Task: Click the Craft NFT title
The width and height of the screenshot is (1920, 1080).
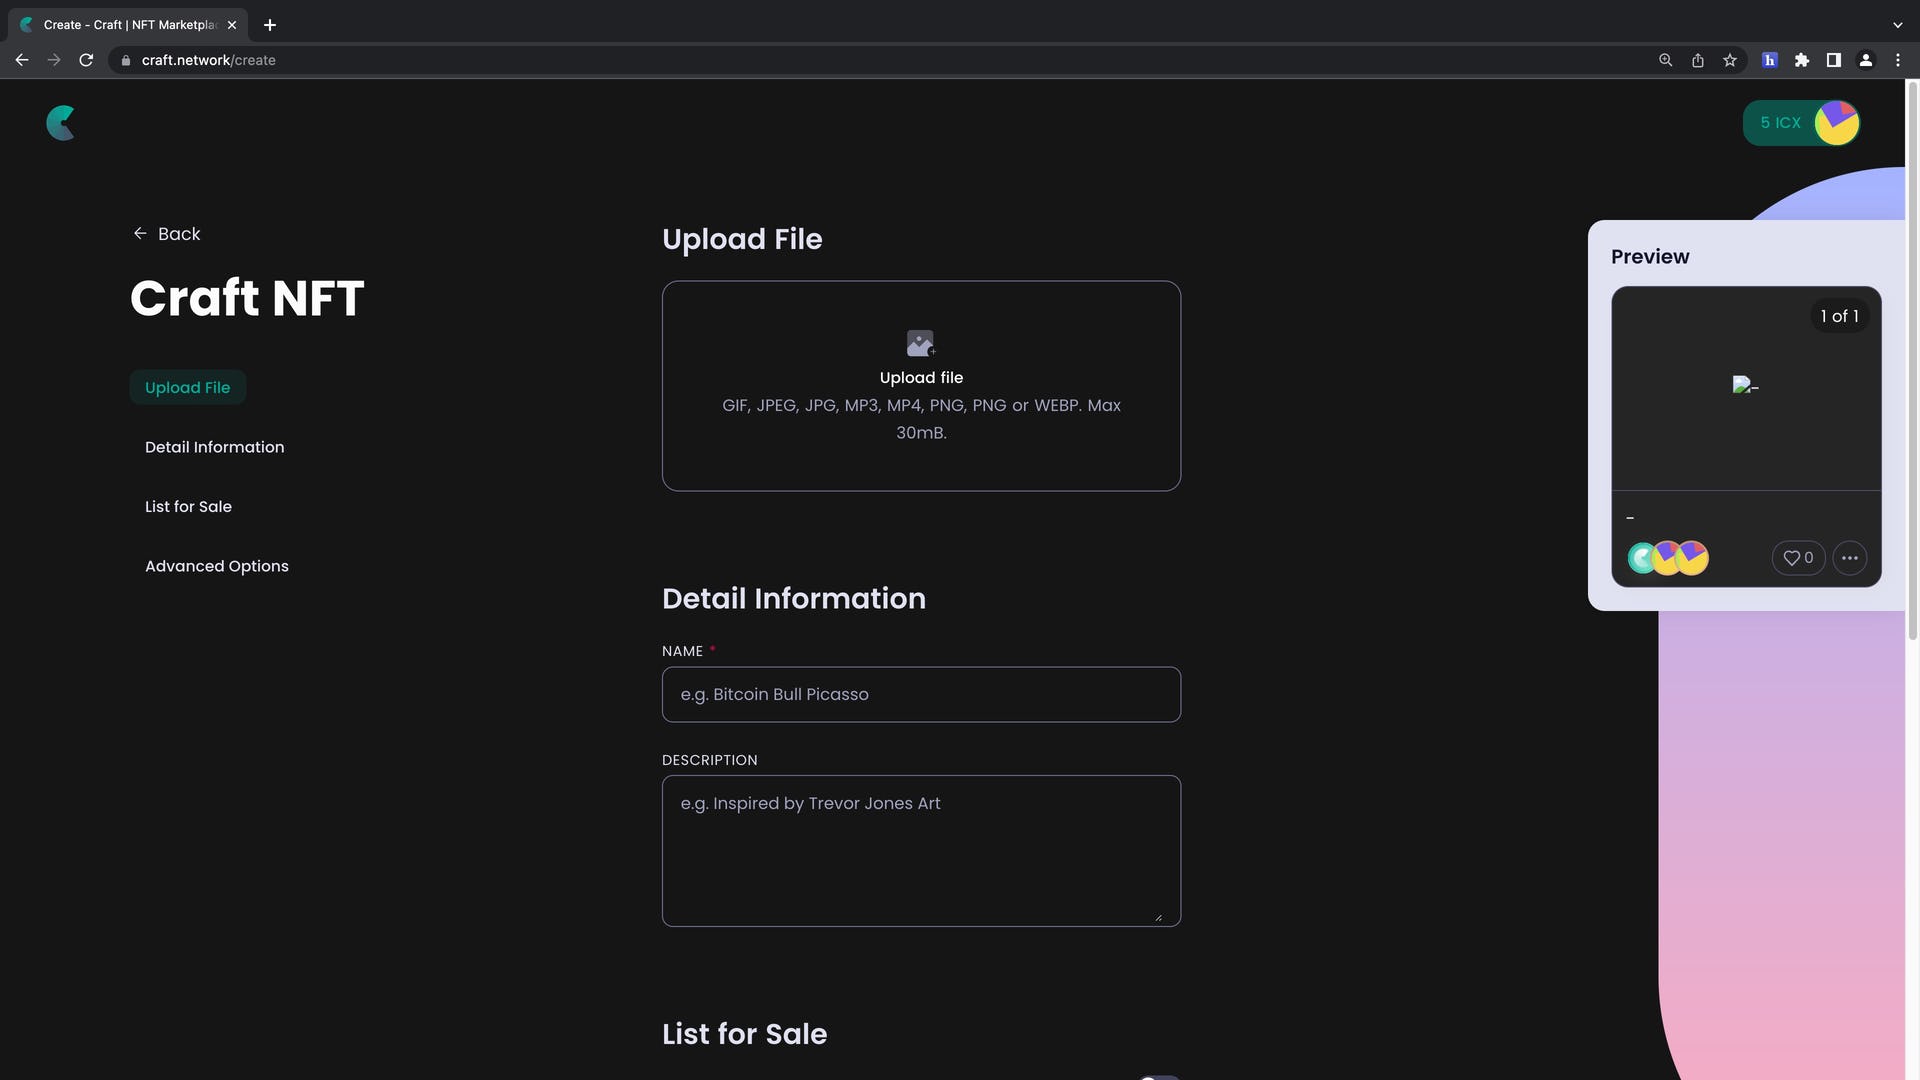Action: [x=247, y=298]
